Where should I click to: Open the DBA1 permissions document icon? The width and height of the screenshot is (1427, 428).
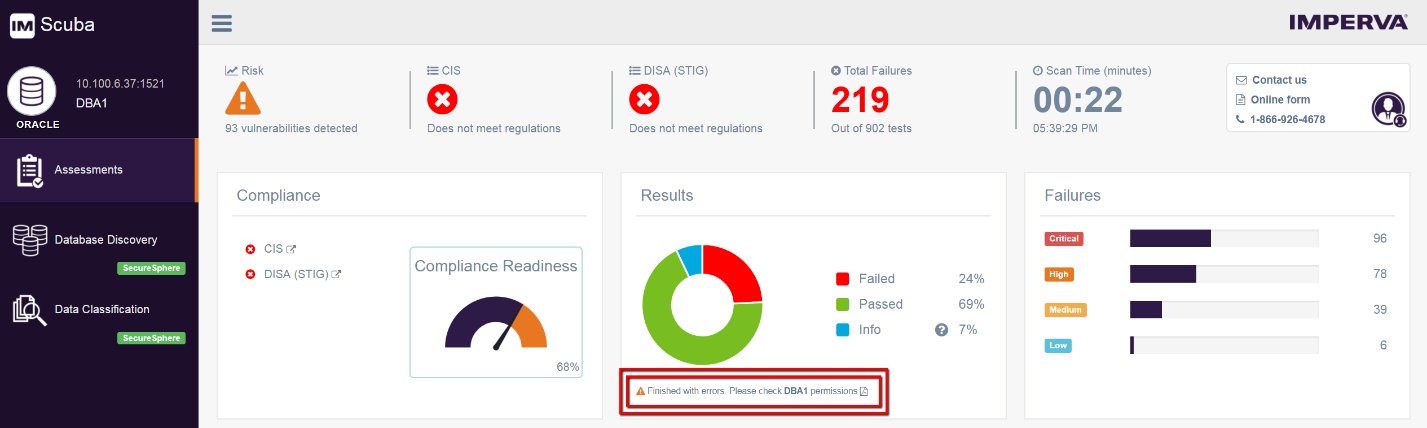tap(864, 391)
